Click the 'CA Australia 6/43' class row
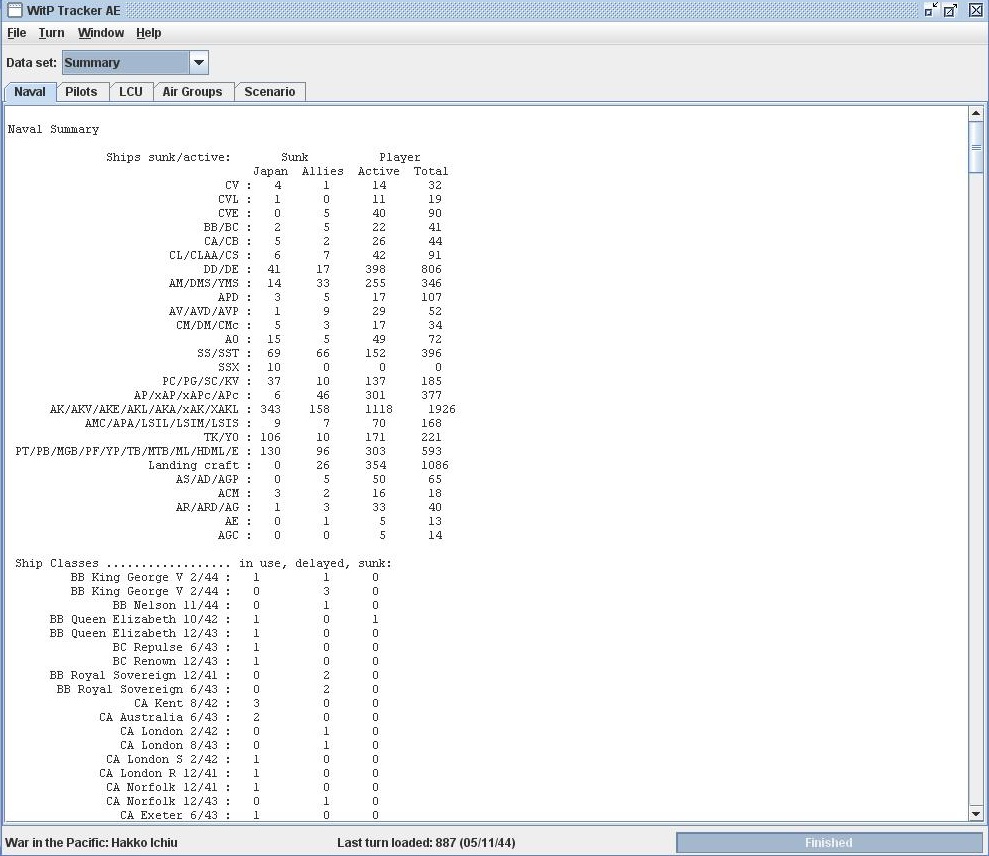Image resolution: width=989 pixels, height=856 pixels. (x=239, y=717)
